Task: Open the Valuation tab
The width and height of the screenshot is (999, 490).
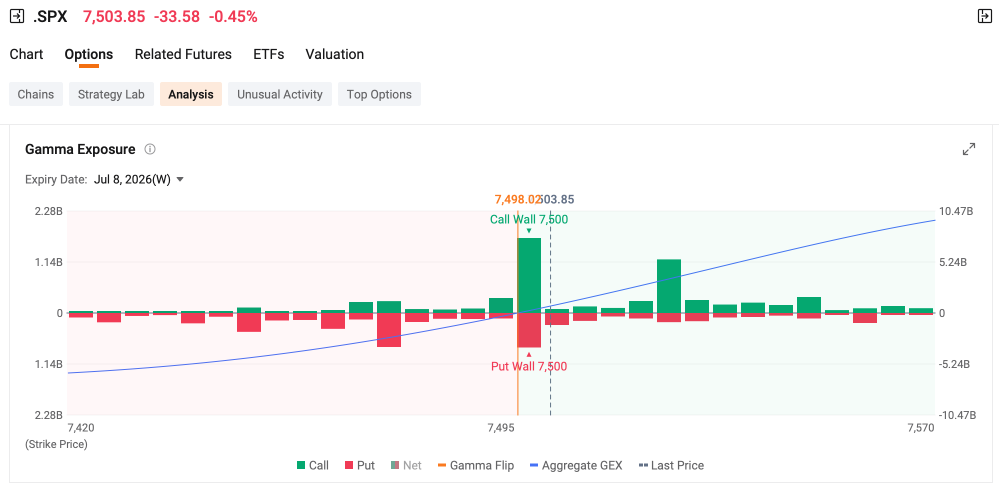Action: [334, 54]
